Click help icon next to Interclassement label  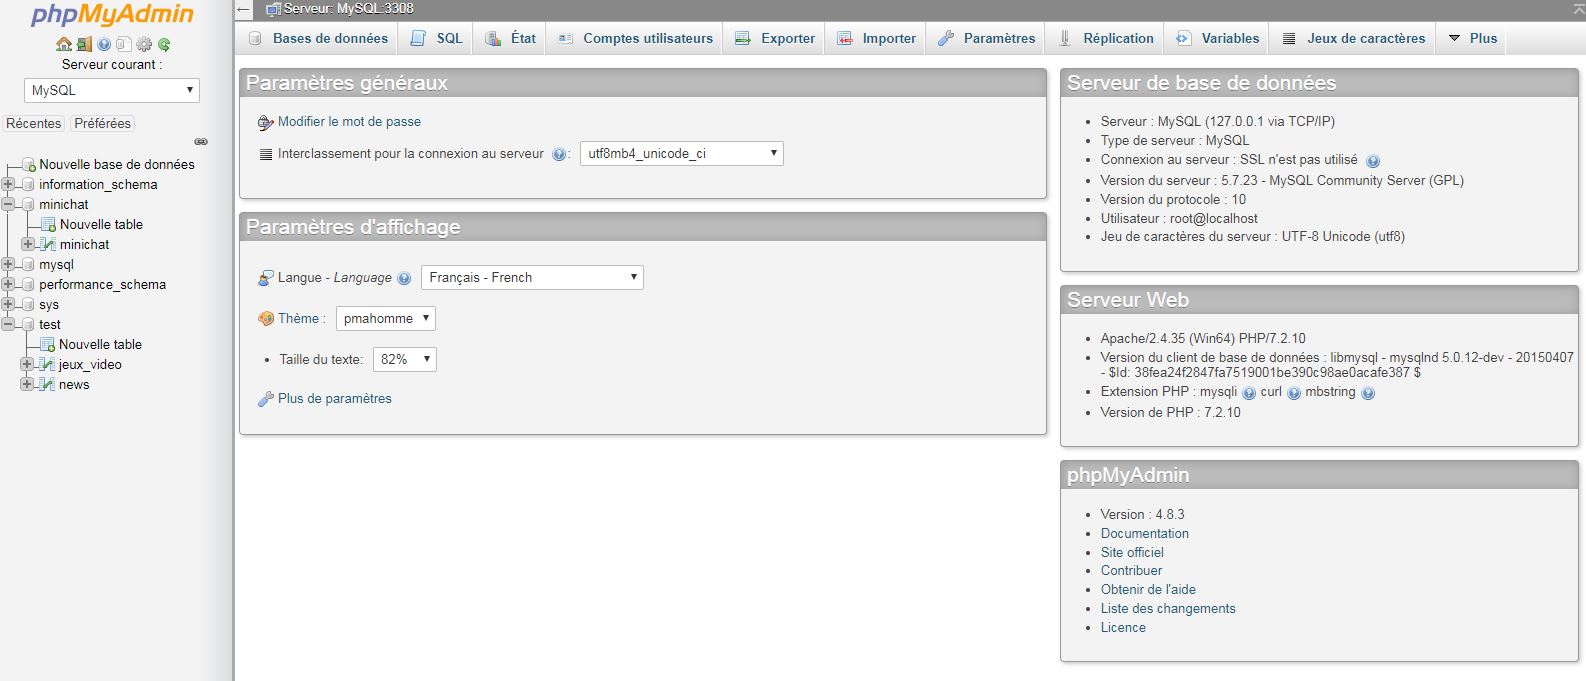click(x=559, y=154)
